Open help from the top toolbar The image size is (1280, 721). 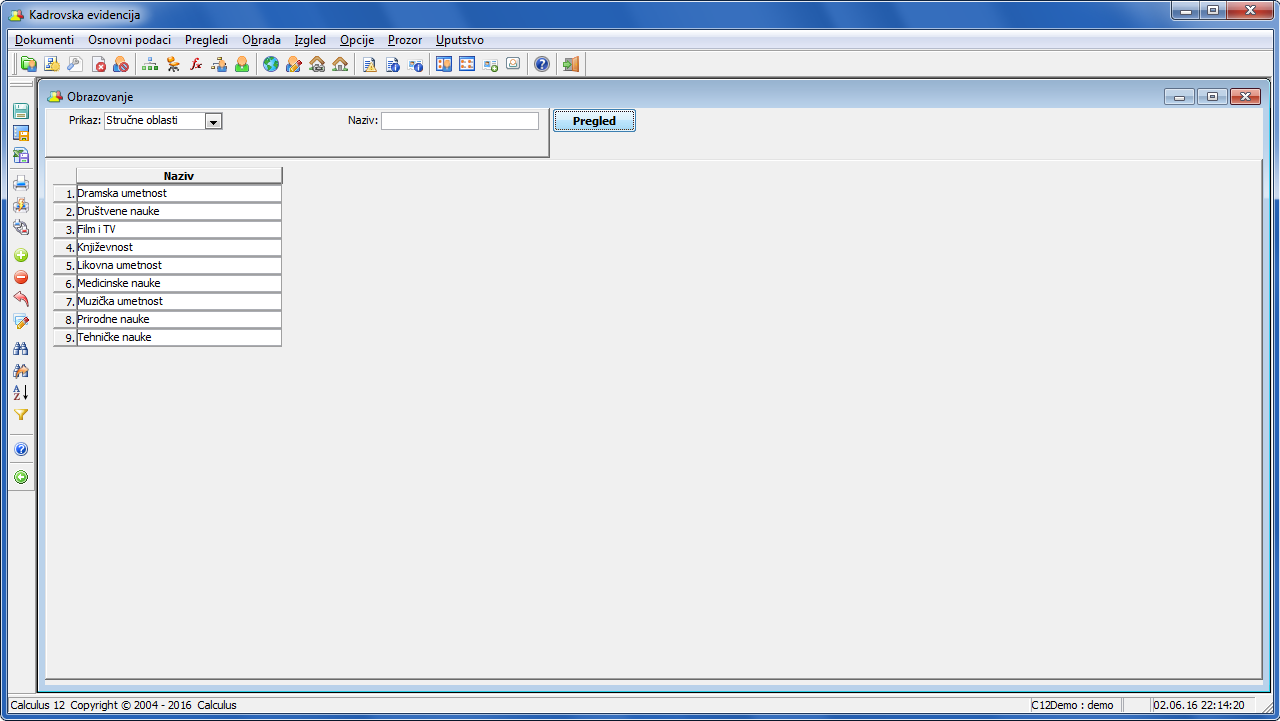click(542, 64)
